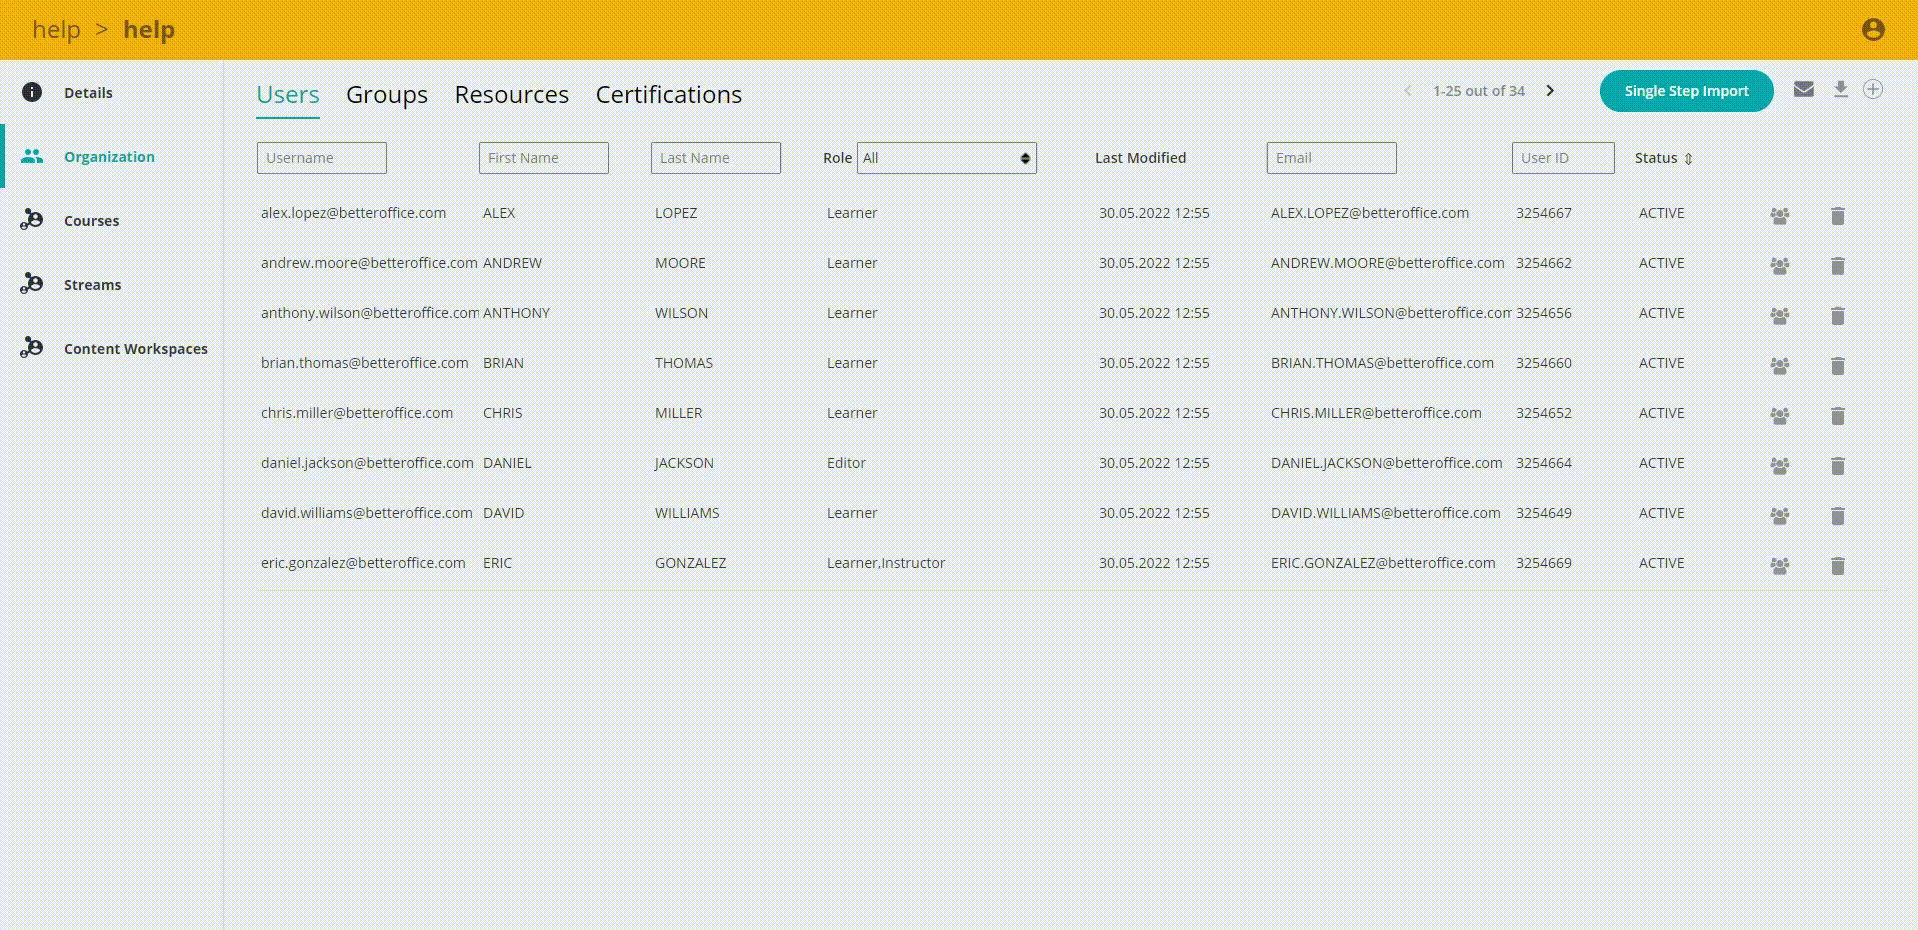The width and height of the screenshot is (1918, 930).
Task: Switch to the Resources tab
Action: coord(511,95)
